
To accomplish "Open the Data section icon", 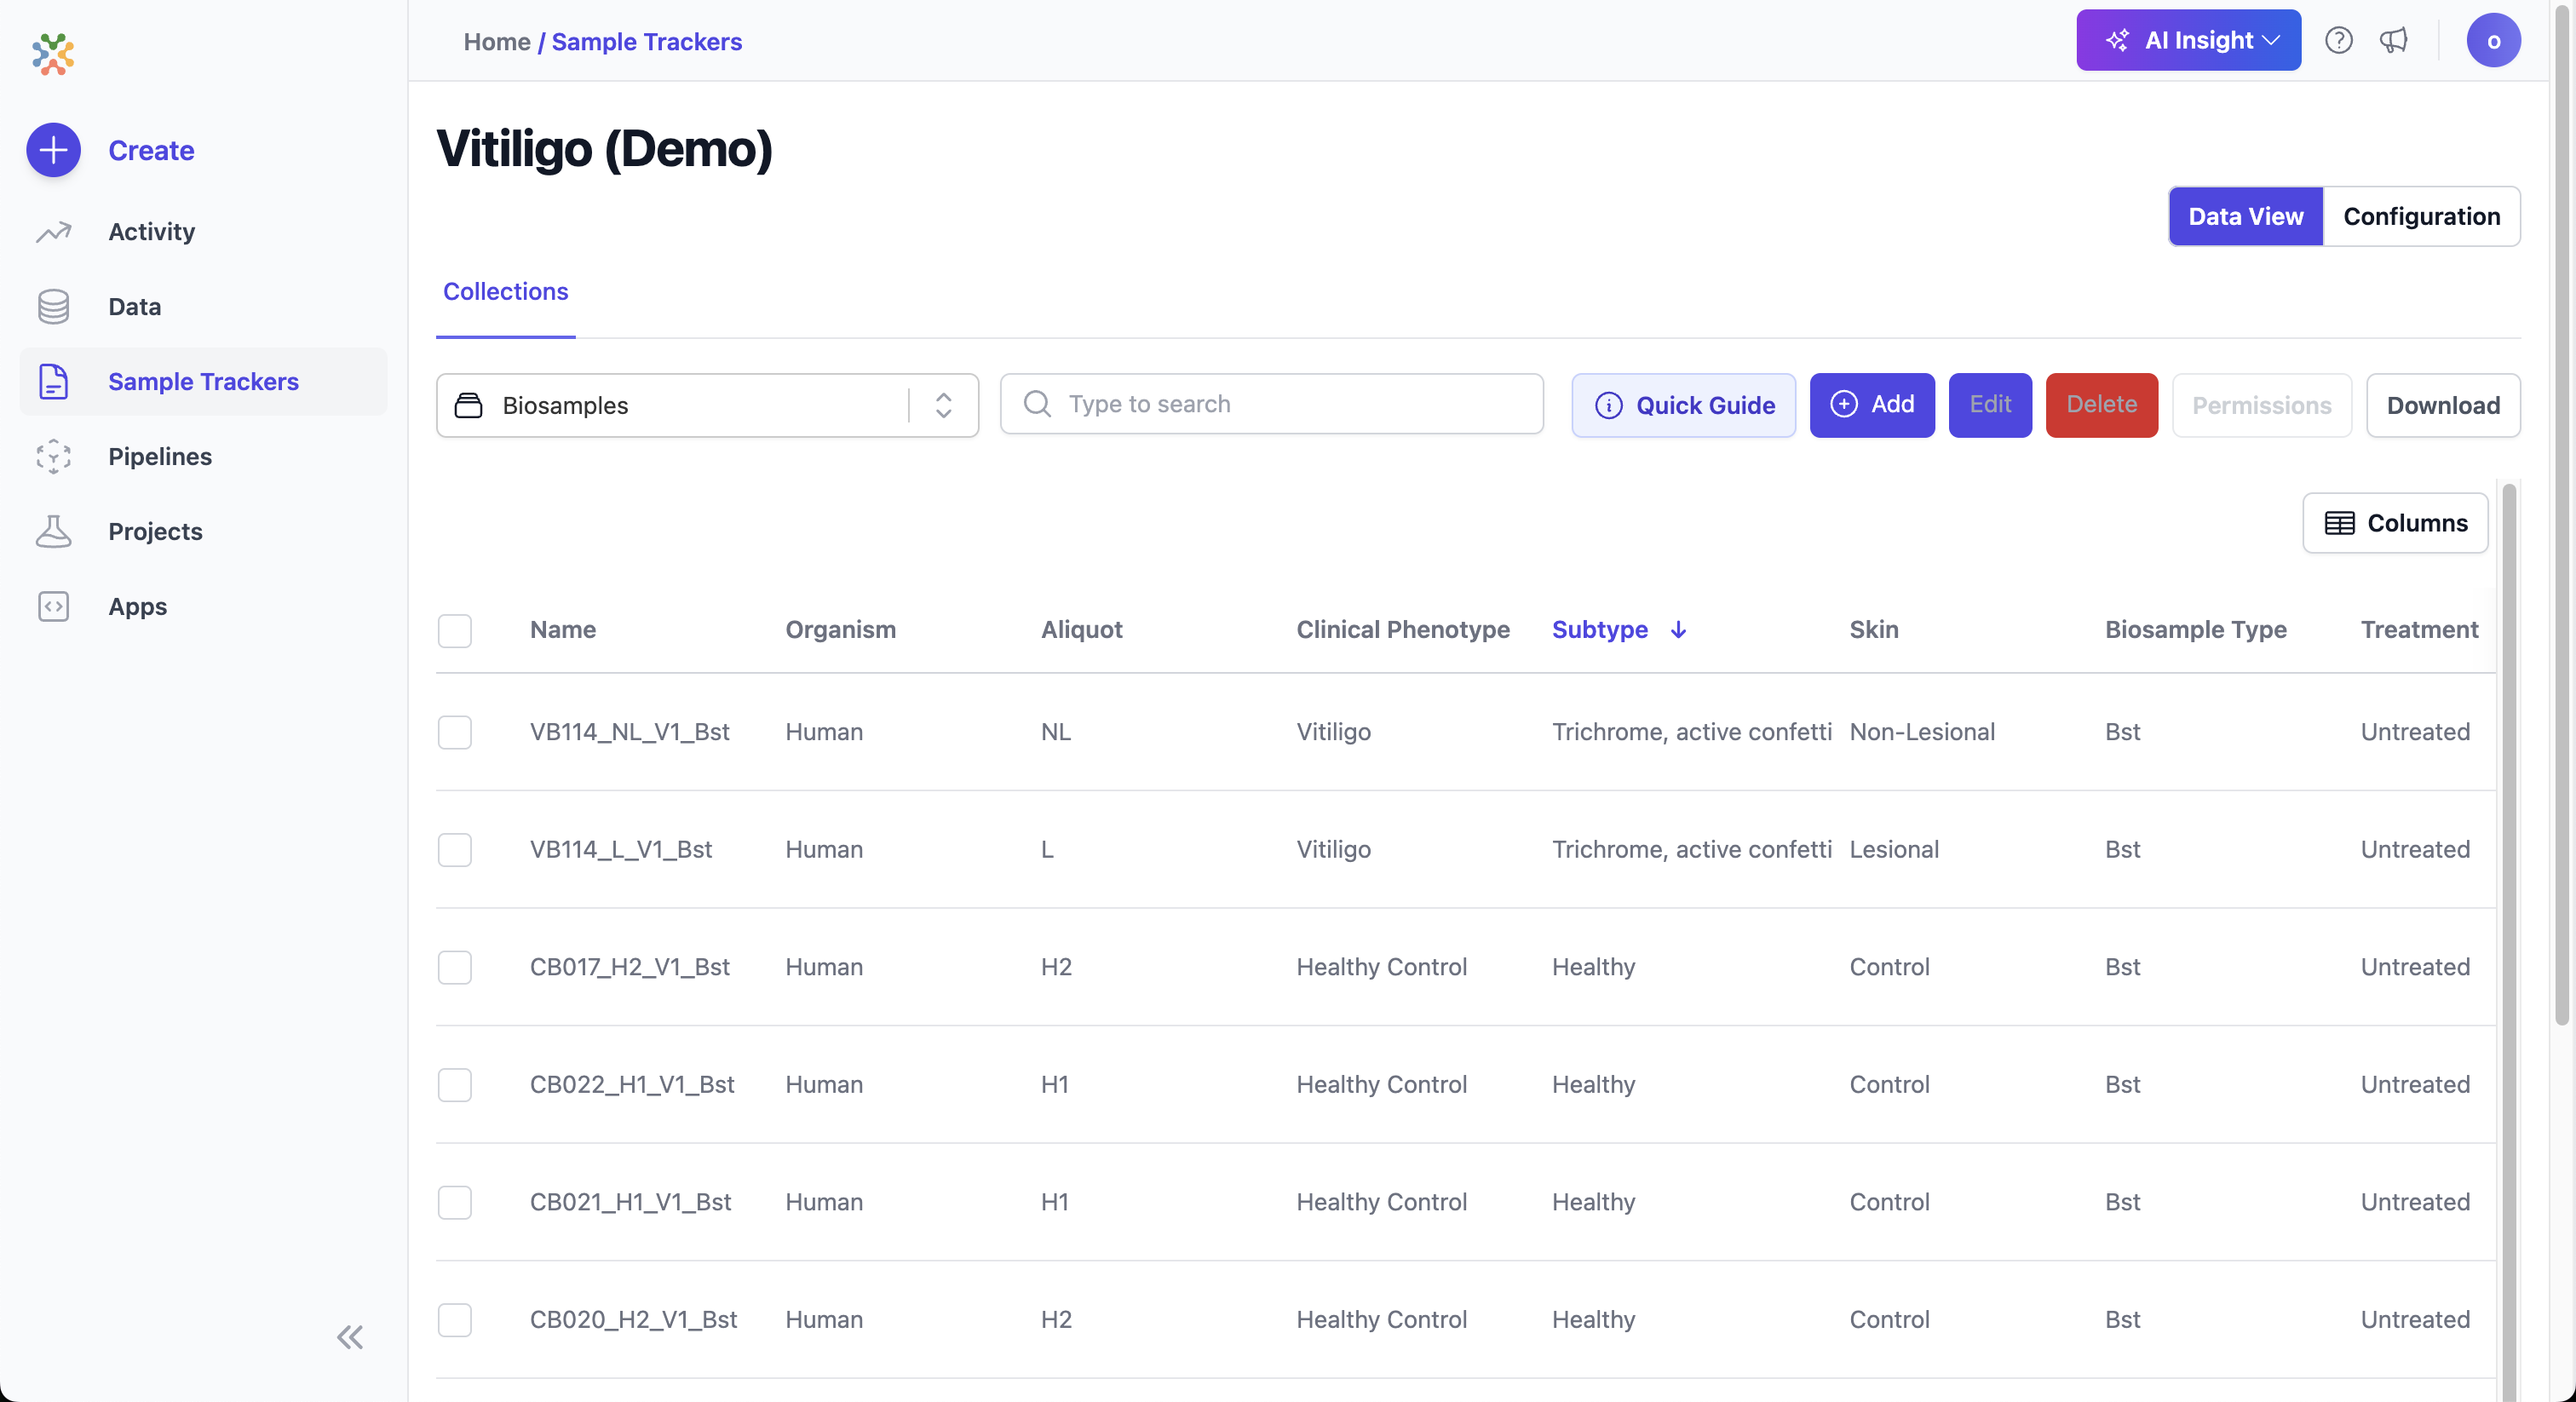I will [53, 306].
